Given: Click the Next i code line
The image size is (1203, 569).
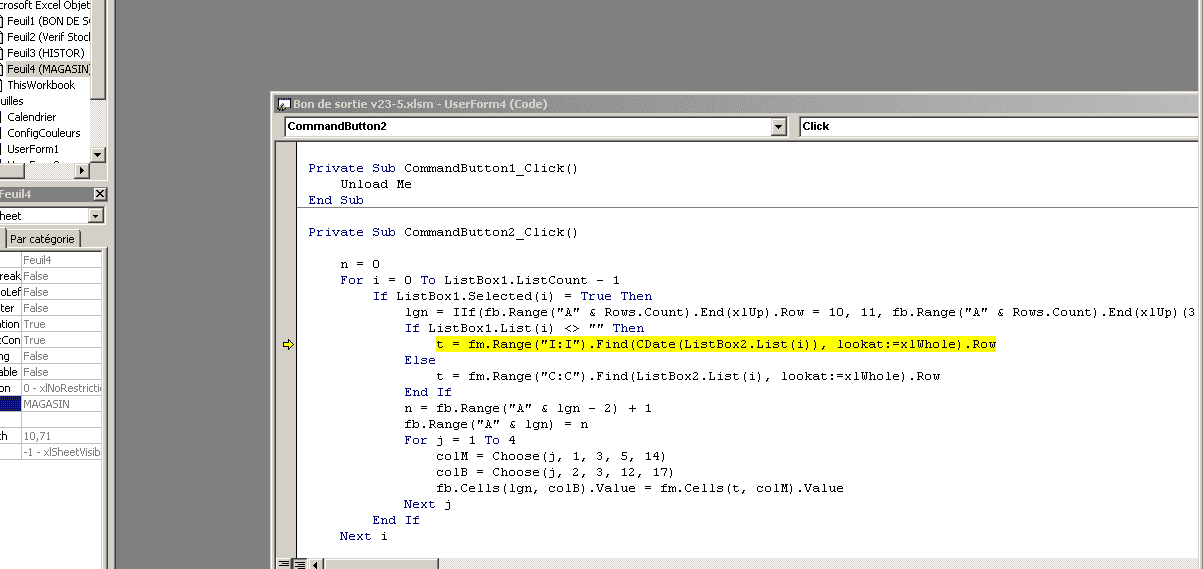Looking at the screenshot, I should 364,536.
